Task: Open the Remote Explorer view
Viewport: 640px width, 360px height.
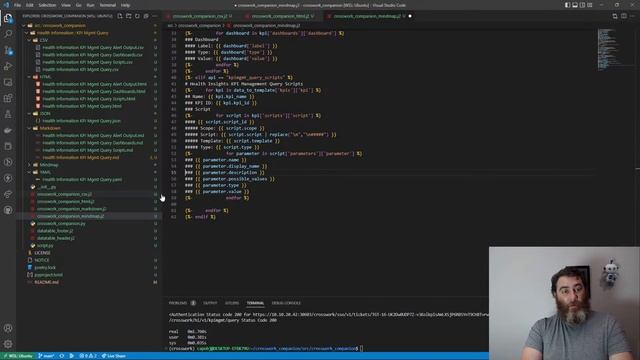Action: [8, 82]
